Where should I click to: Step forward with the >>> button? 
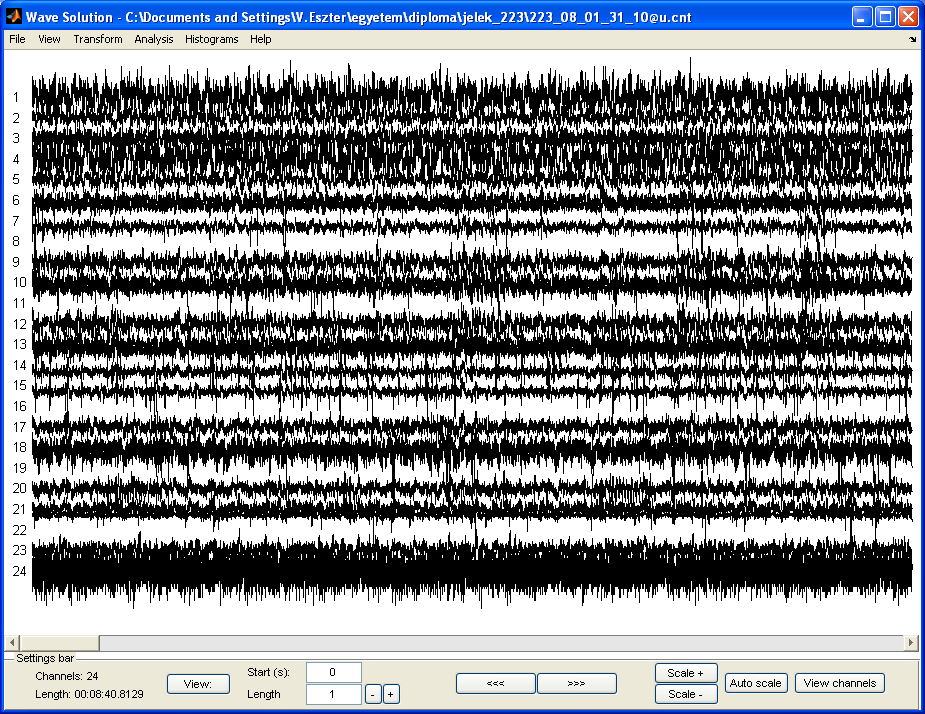[576, 683]
